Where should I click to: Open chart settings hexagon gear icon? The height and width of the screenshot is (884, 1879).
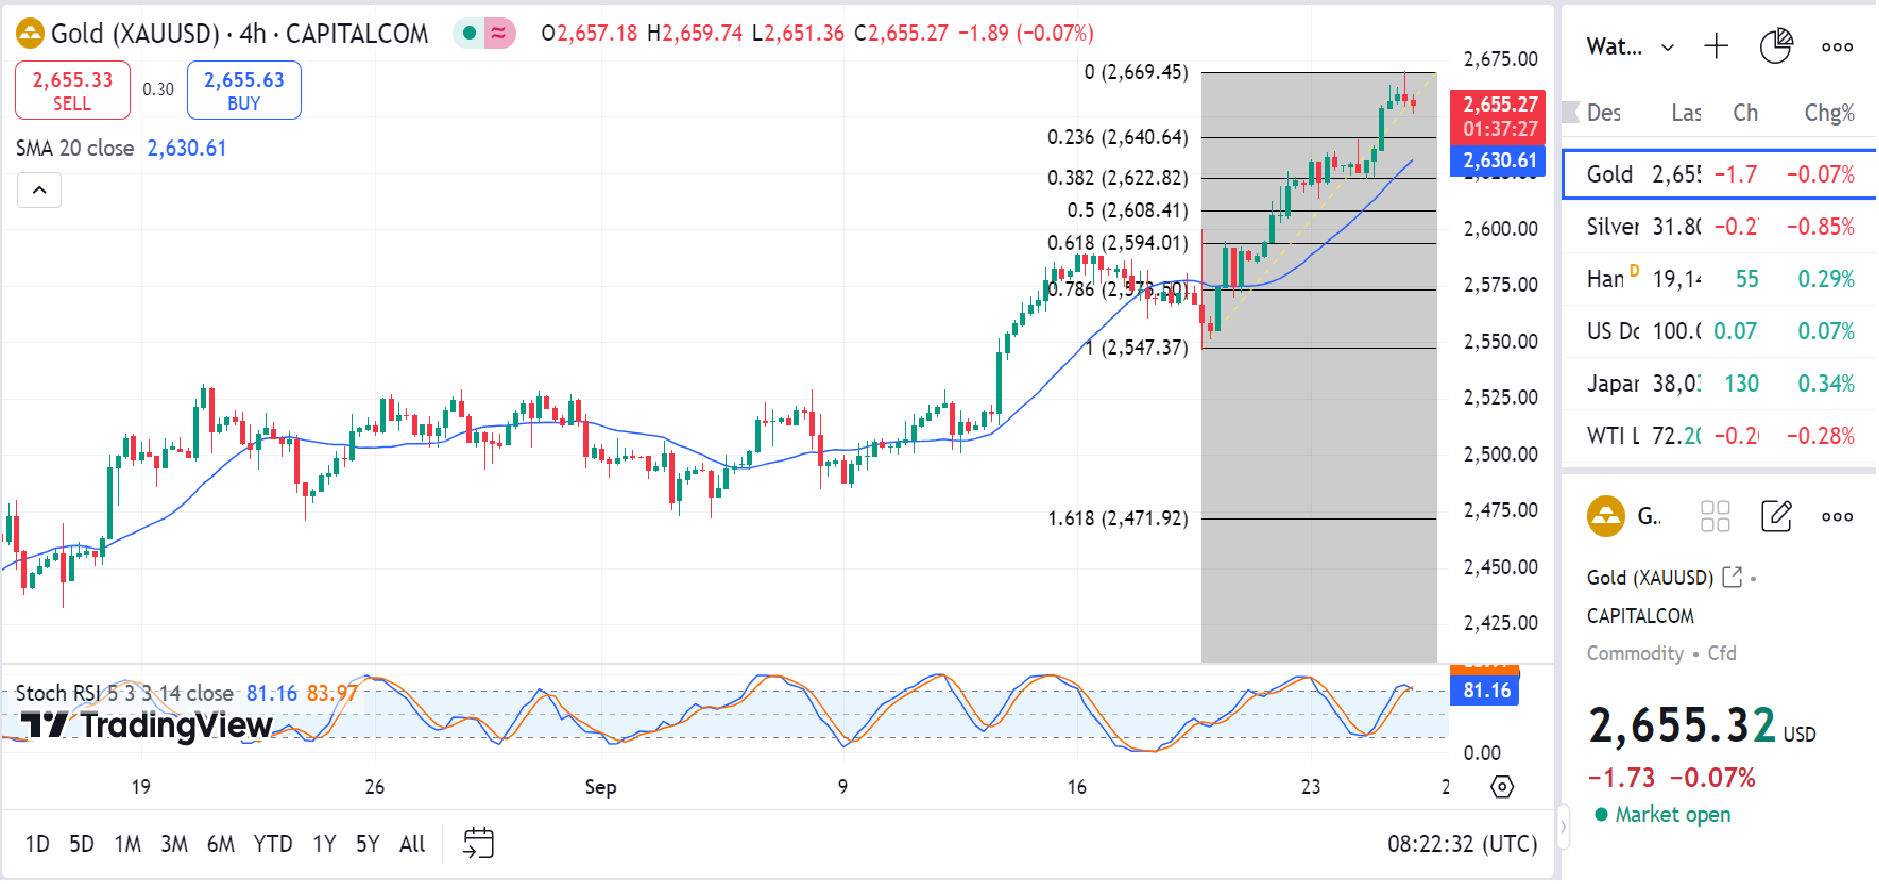click(x=1501, y=787)
